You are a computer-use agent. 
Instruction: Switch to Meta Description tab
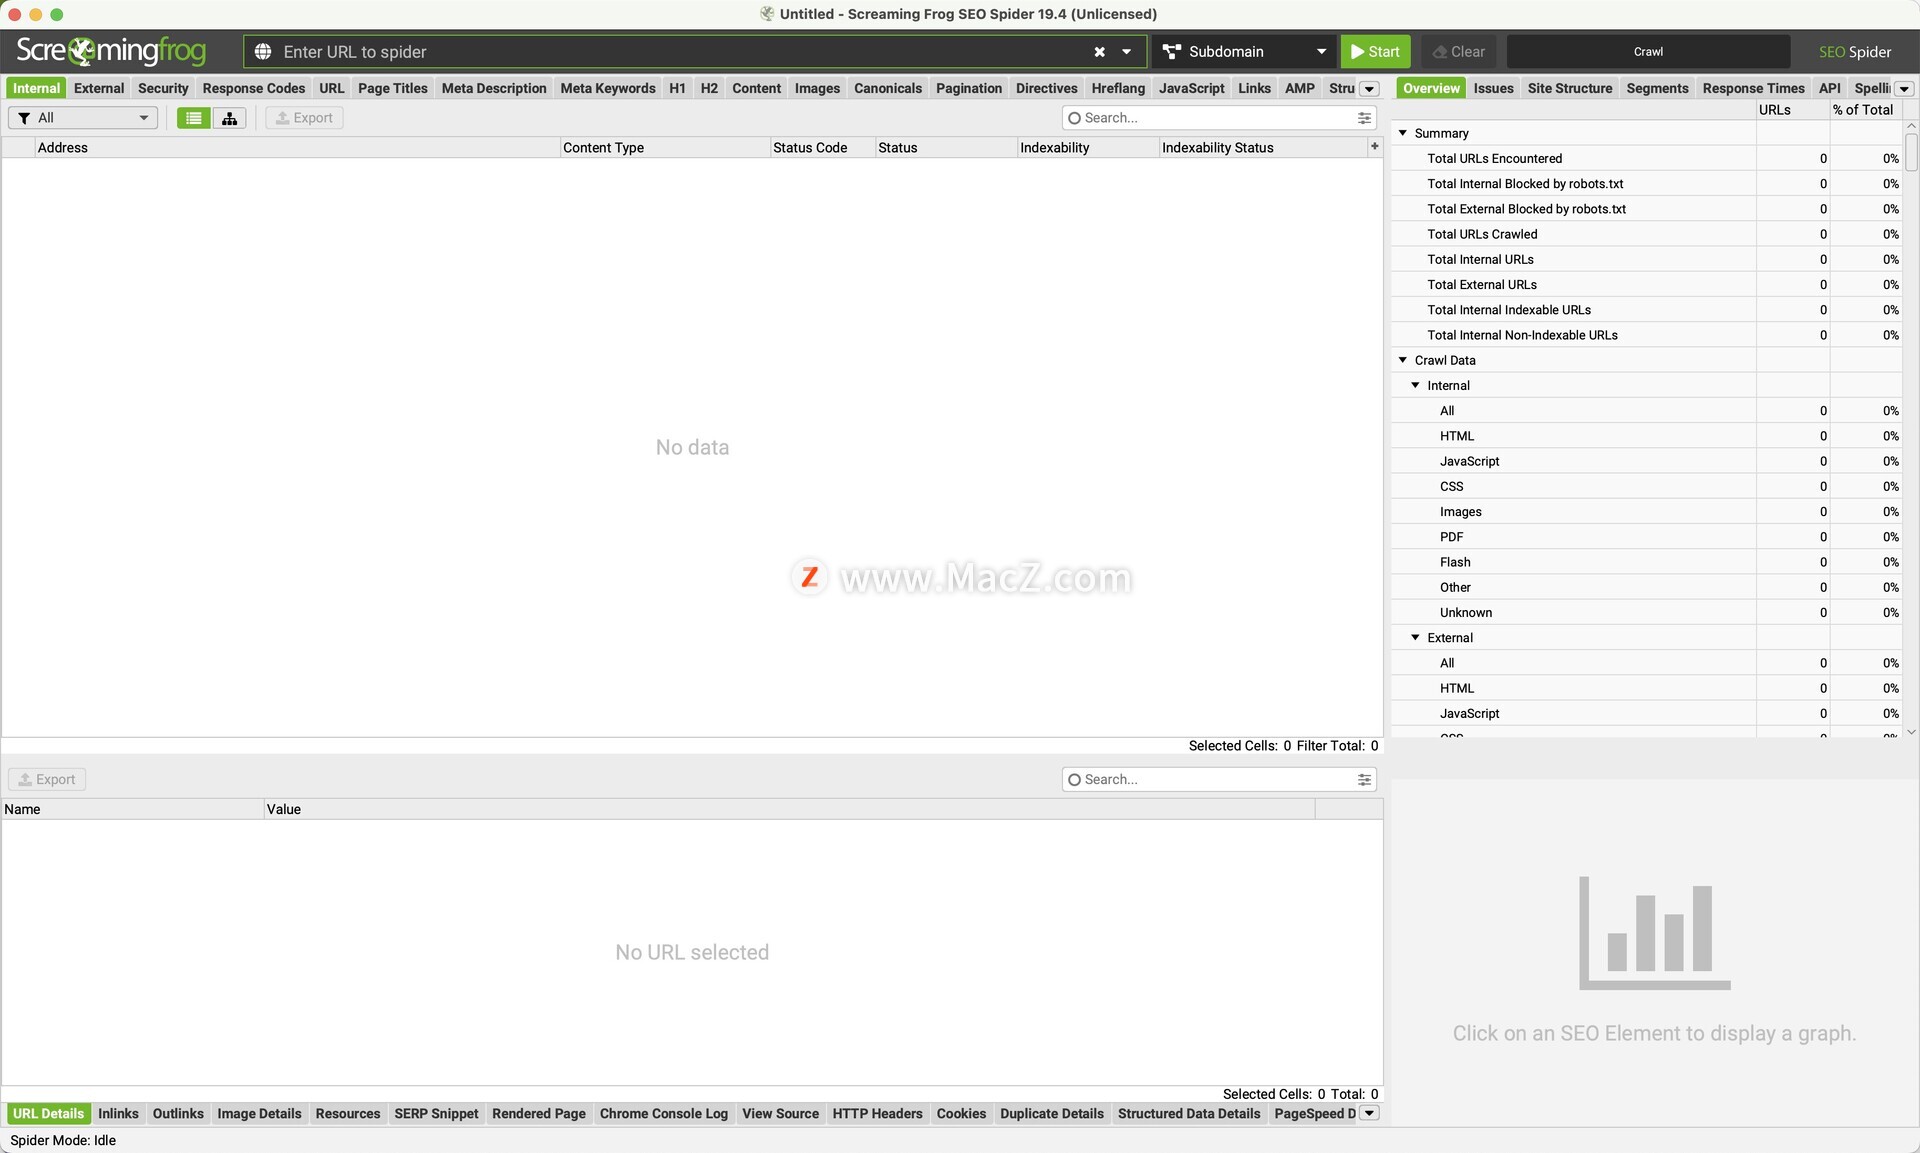pyautogui.click(x=494, y=88)
